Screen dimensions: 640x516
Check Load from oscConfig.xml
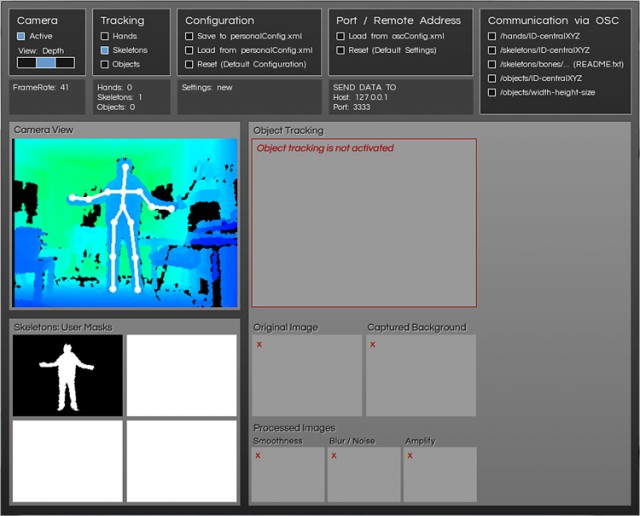click(x=341, y=36)
